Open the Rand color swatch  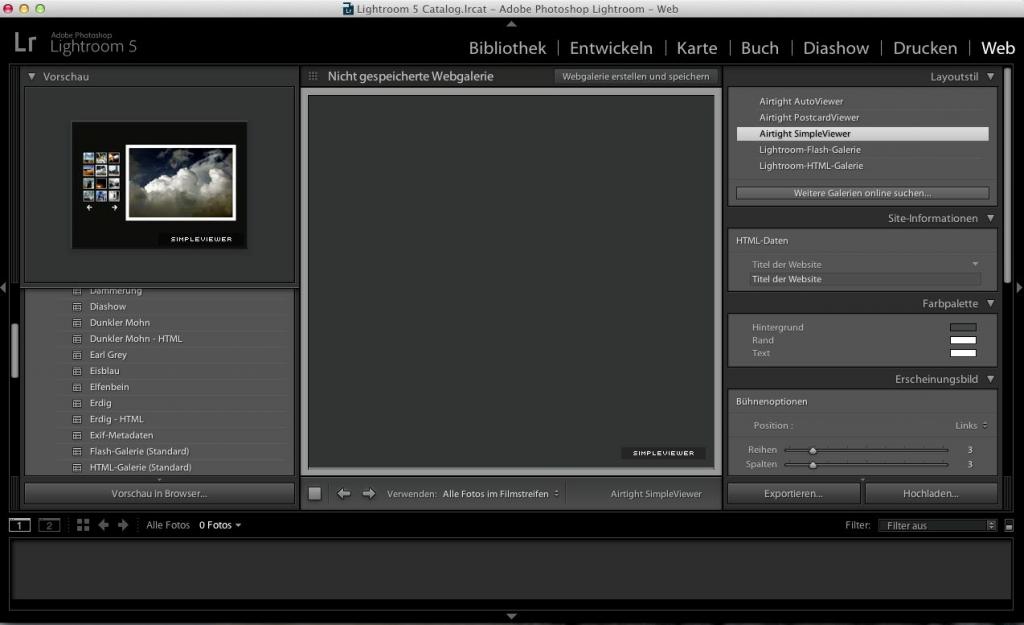963,340
